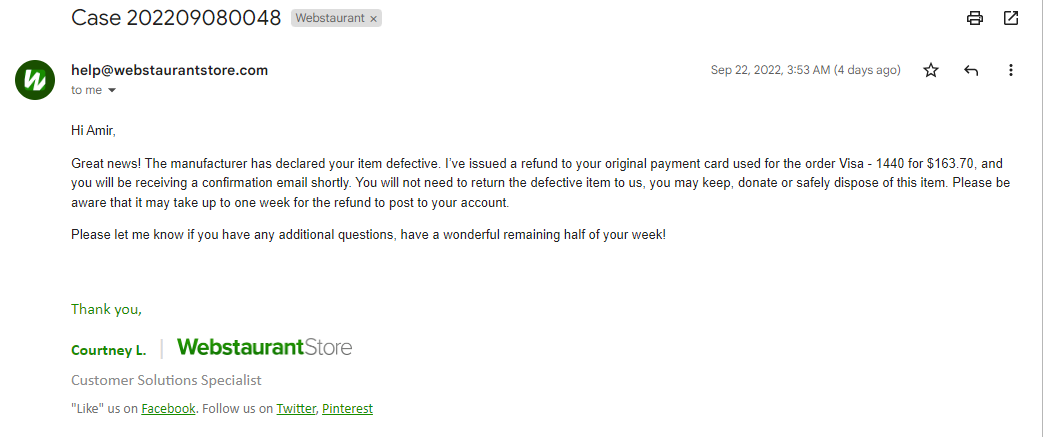Image resolution: width=1043 pixels, height=437 pixels.
Task: Click the green 'Thank you,' closing text
Action: pos(106,309)
